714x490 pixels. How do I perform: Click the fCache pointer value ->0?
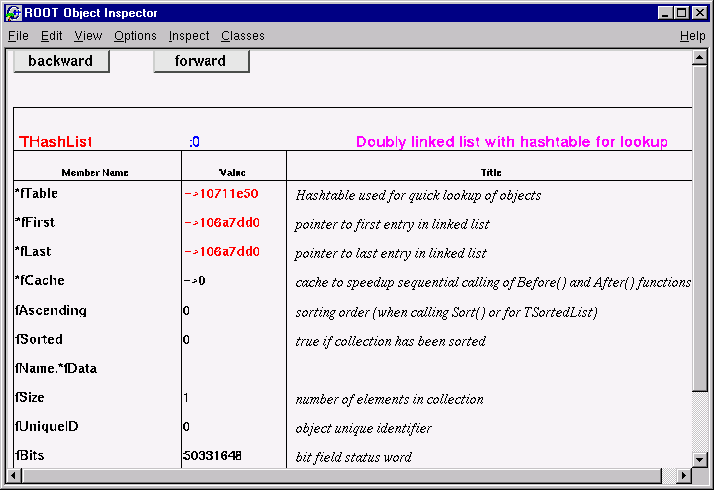pos(194,281)
